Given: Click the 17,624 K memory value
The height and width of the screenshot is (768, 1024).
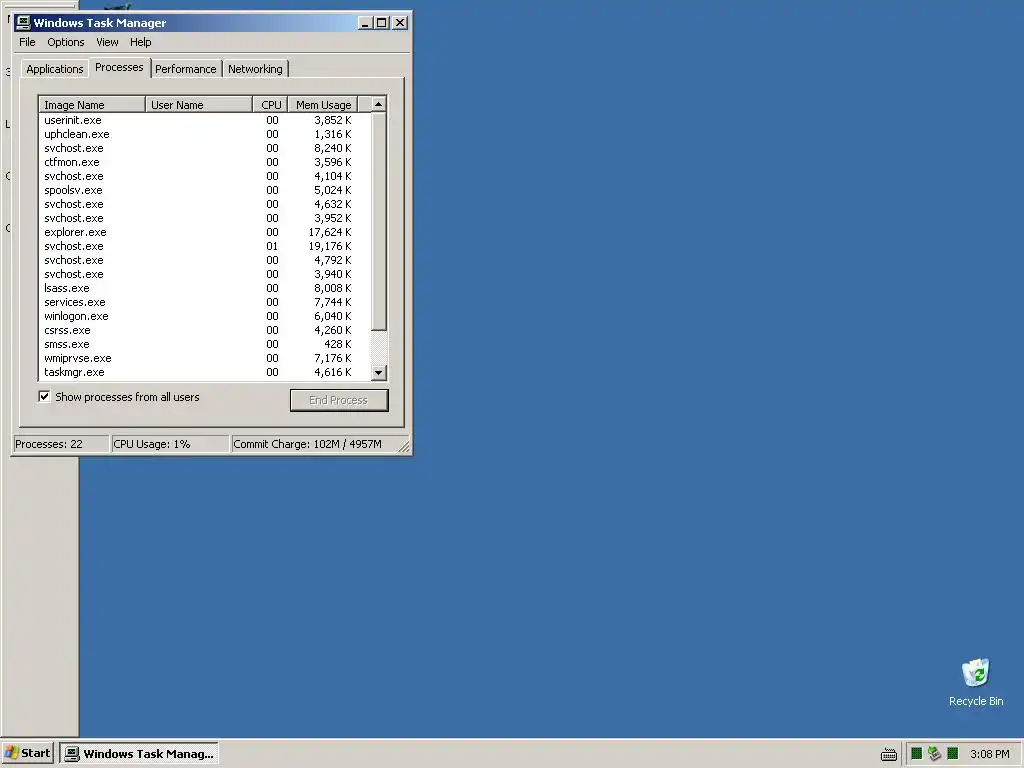Looking at the screenshot, I should [330, 232].
